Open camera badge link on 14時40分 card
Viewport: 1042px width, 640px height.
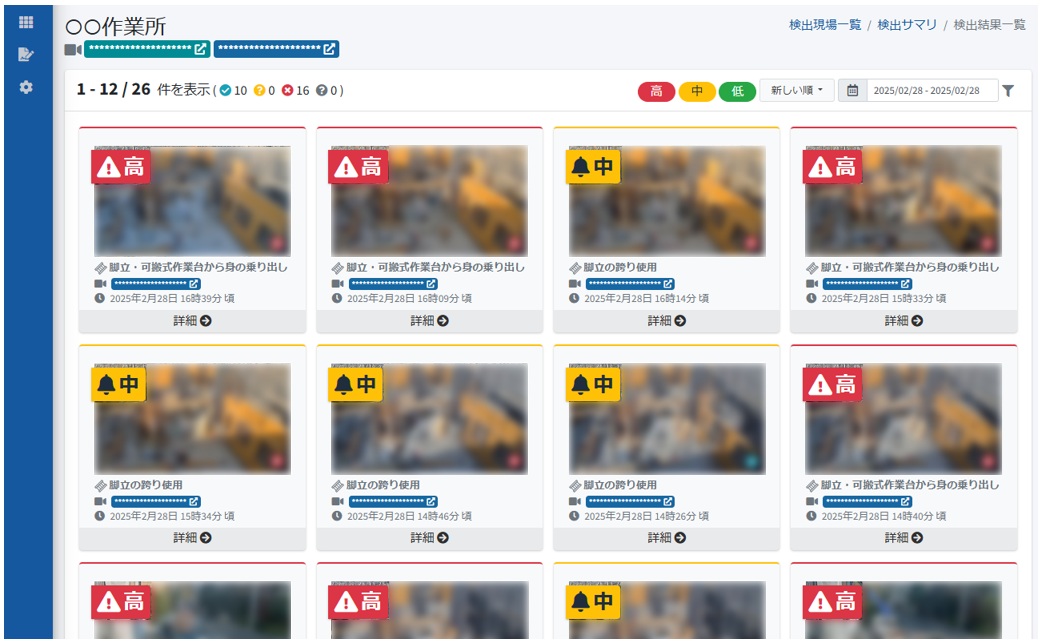click(867, 502)
